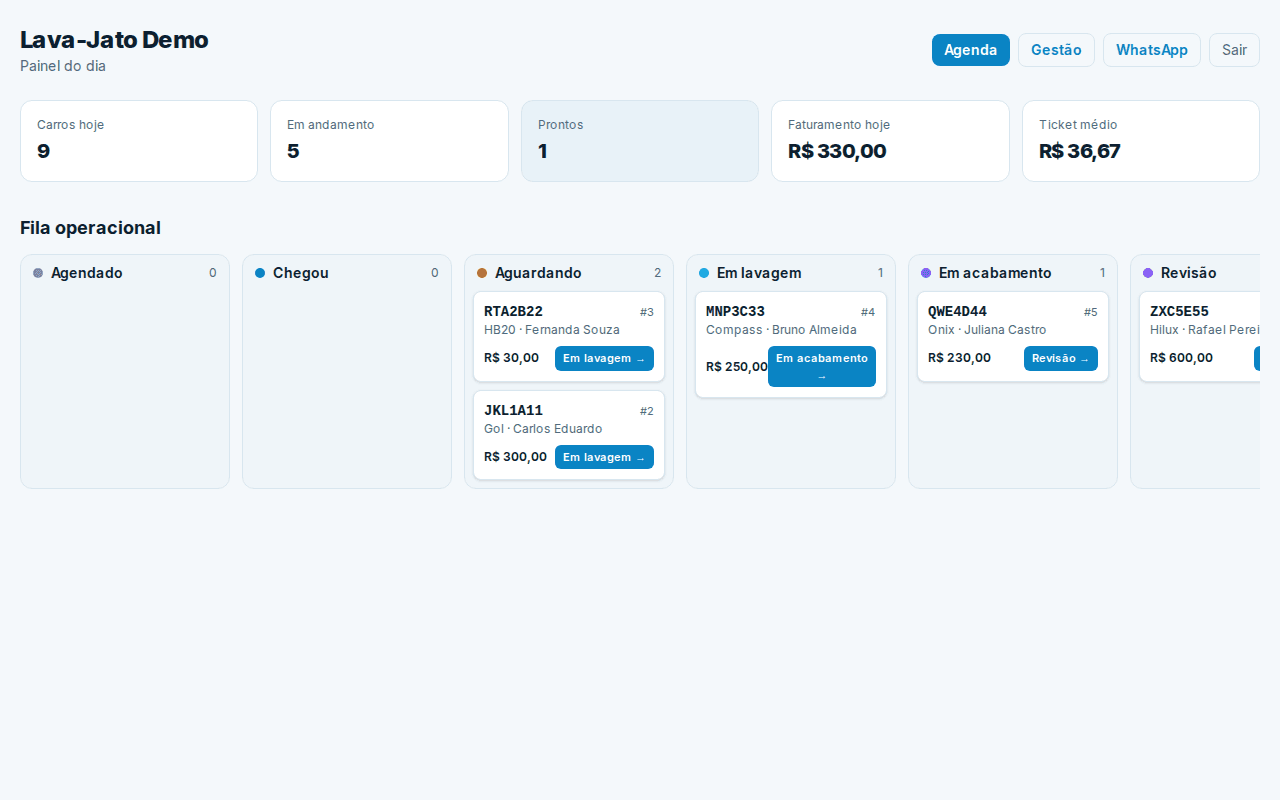
Task: Open the Agenda tab
Action: (970, 50)
